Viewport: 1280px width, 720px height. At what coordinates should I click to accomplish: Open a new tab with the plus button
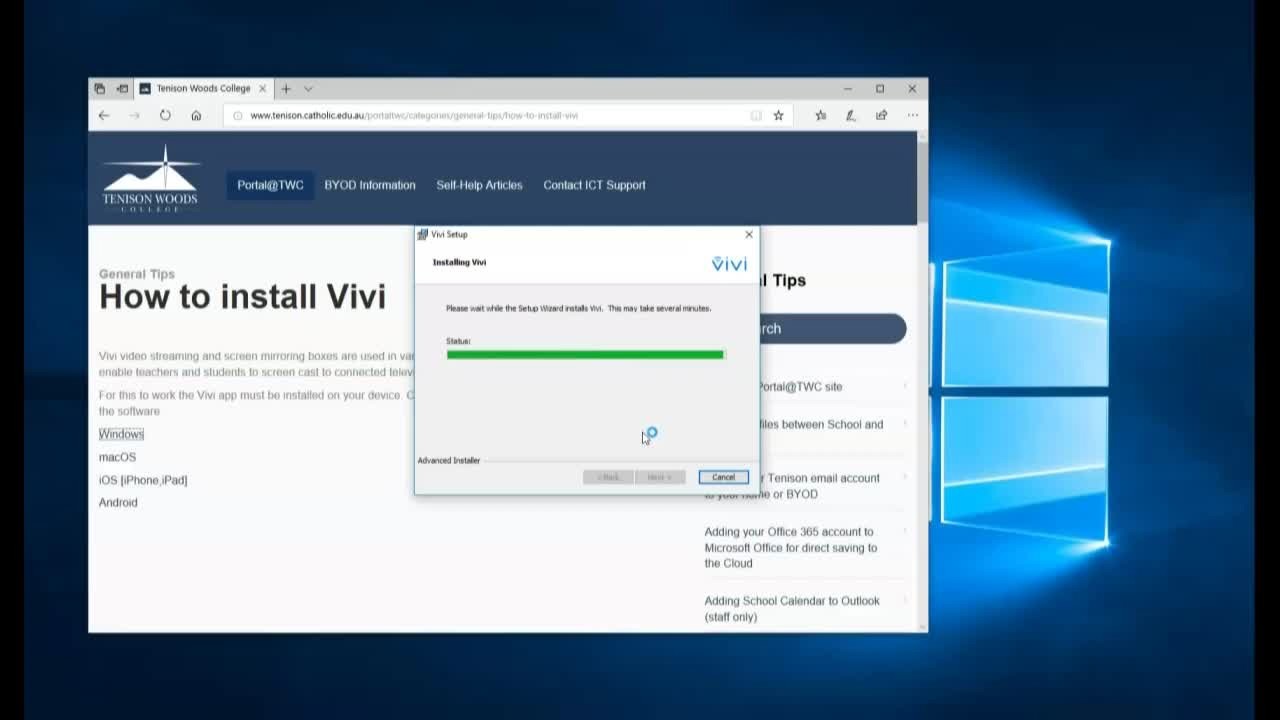point(286,88)
